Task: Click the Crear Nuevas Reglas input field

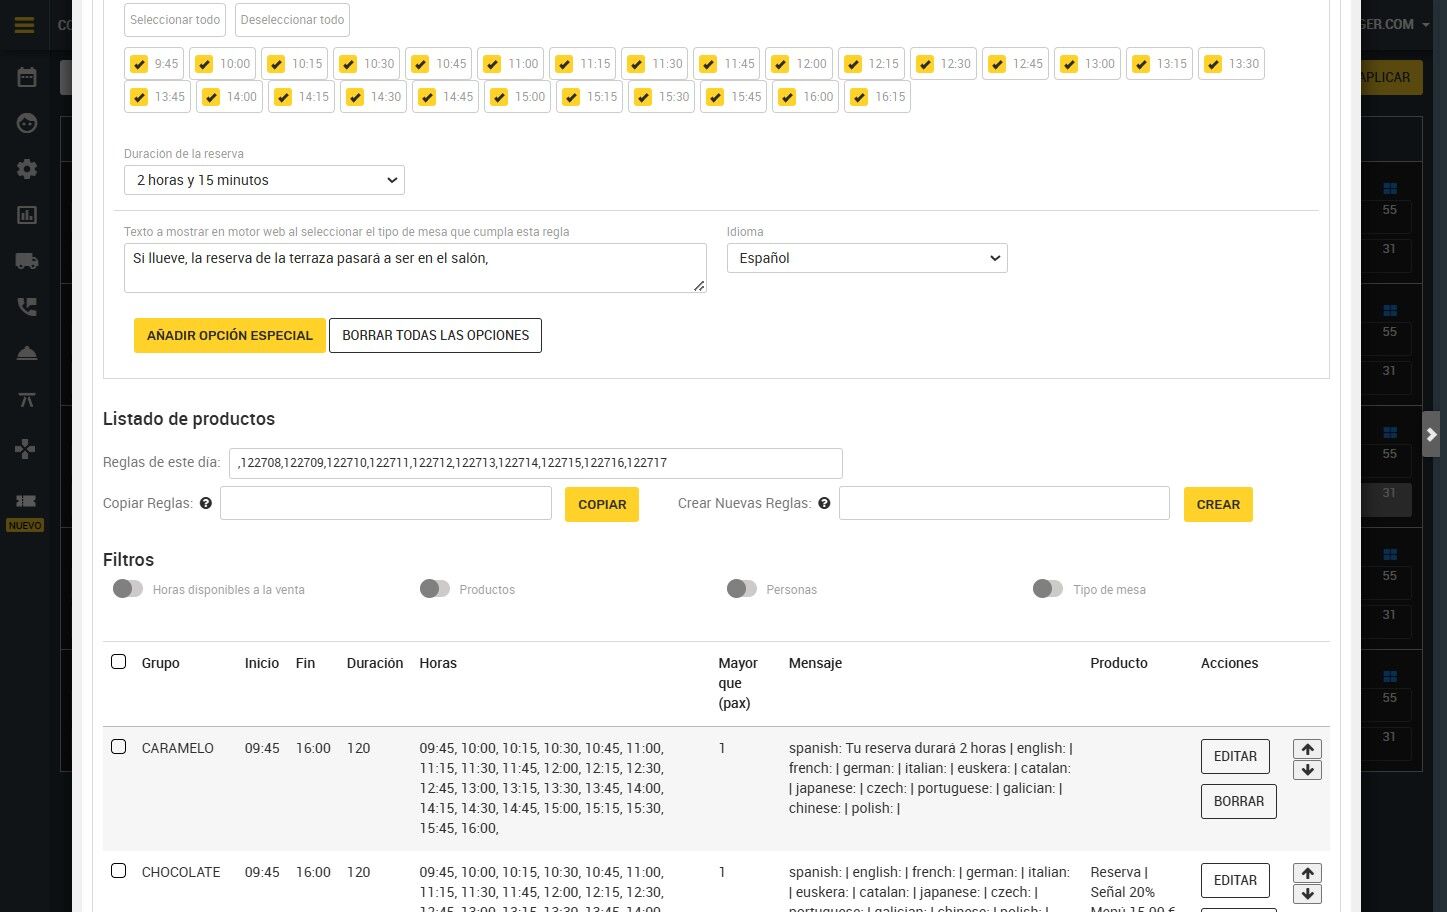Action: click(x=1004, y=503)
